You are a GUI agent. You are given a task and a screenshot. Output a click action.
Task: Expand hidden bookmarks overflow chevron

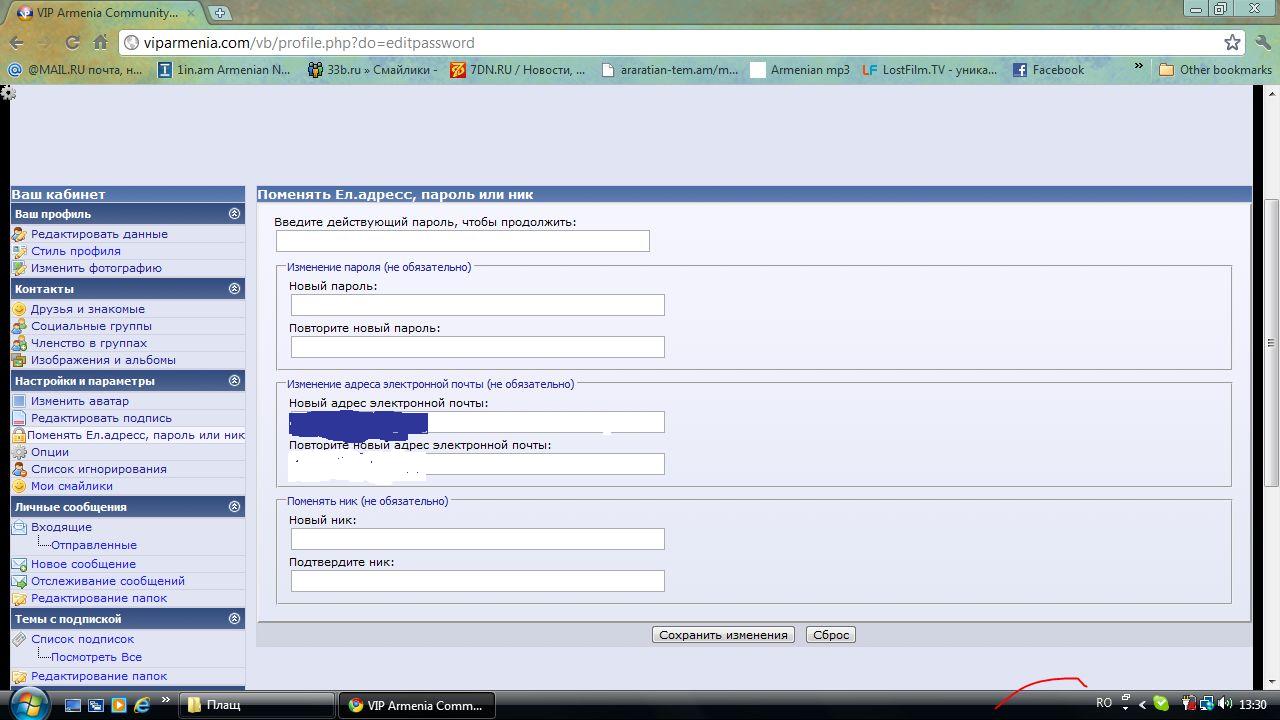point(1138,67)
